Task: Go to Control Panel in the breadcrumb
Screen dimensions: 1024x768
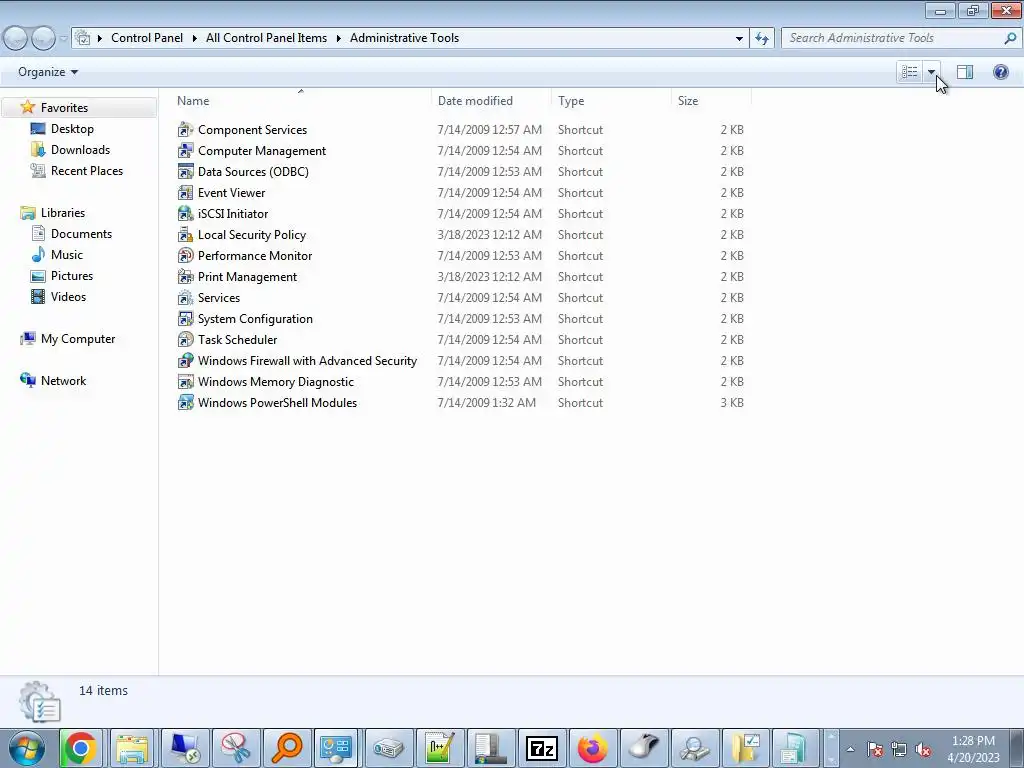Action: (x=147, y=38)
